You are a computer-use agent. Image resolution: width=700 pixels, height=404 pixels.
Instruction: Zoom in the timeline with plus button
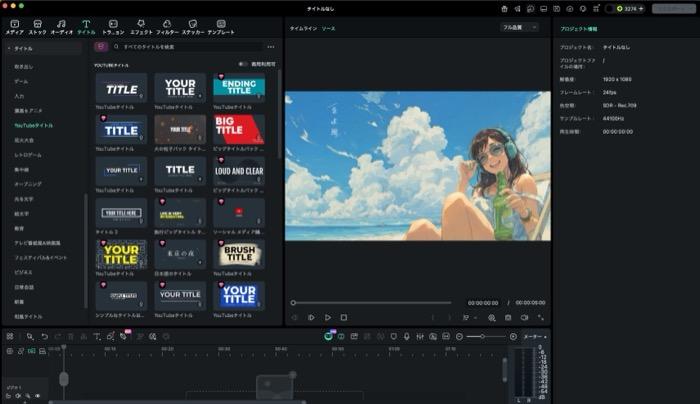pos(513,336)
